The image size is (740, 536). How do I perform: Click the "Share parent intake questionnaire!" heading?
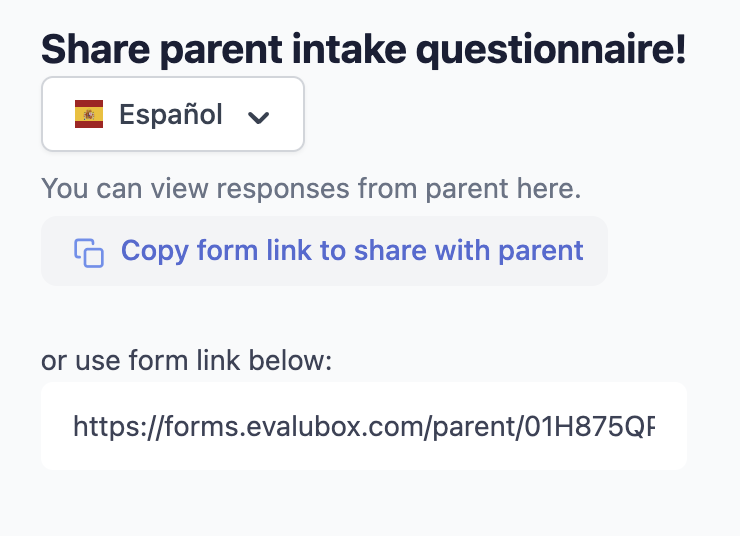pos(363,48)
